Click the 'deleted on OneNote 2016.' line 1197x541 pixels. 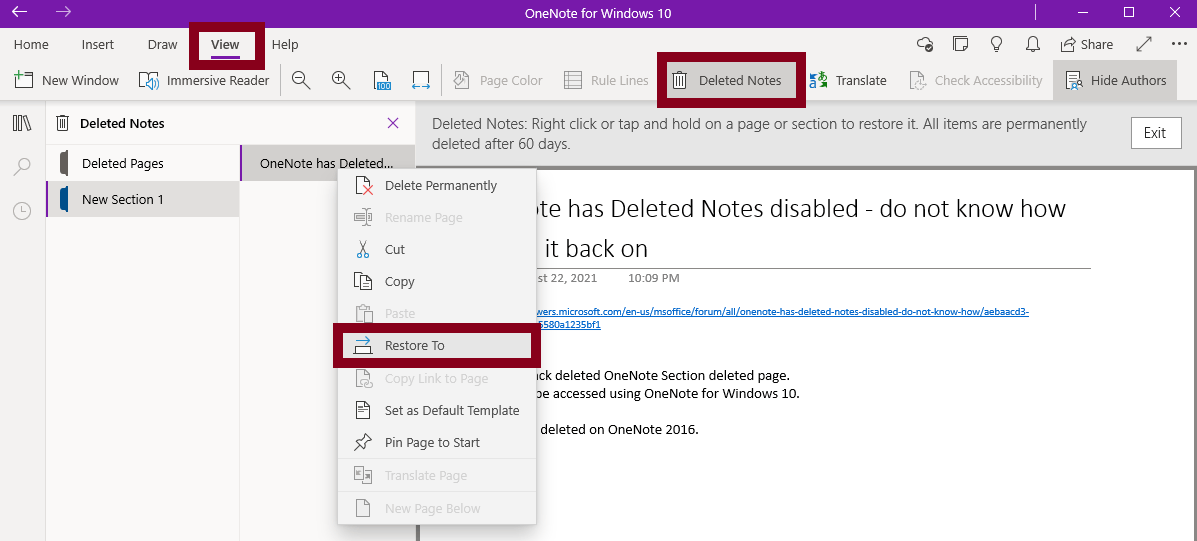tap(618, 429)
